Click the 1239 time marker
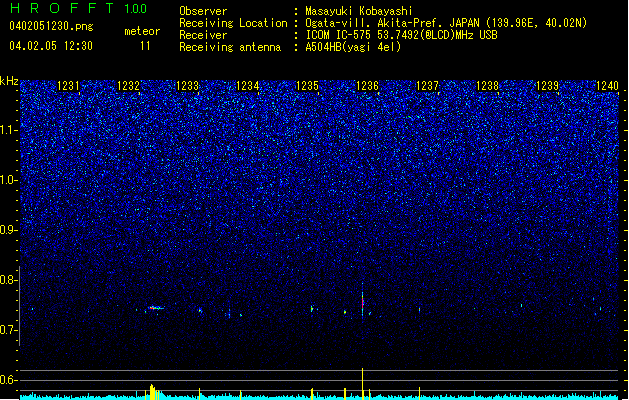The width and height of the screenshot is (629, 400). click(548, 86)
